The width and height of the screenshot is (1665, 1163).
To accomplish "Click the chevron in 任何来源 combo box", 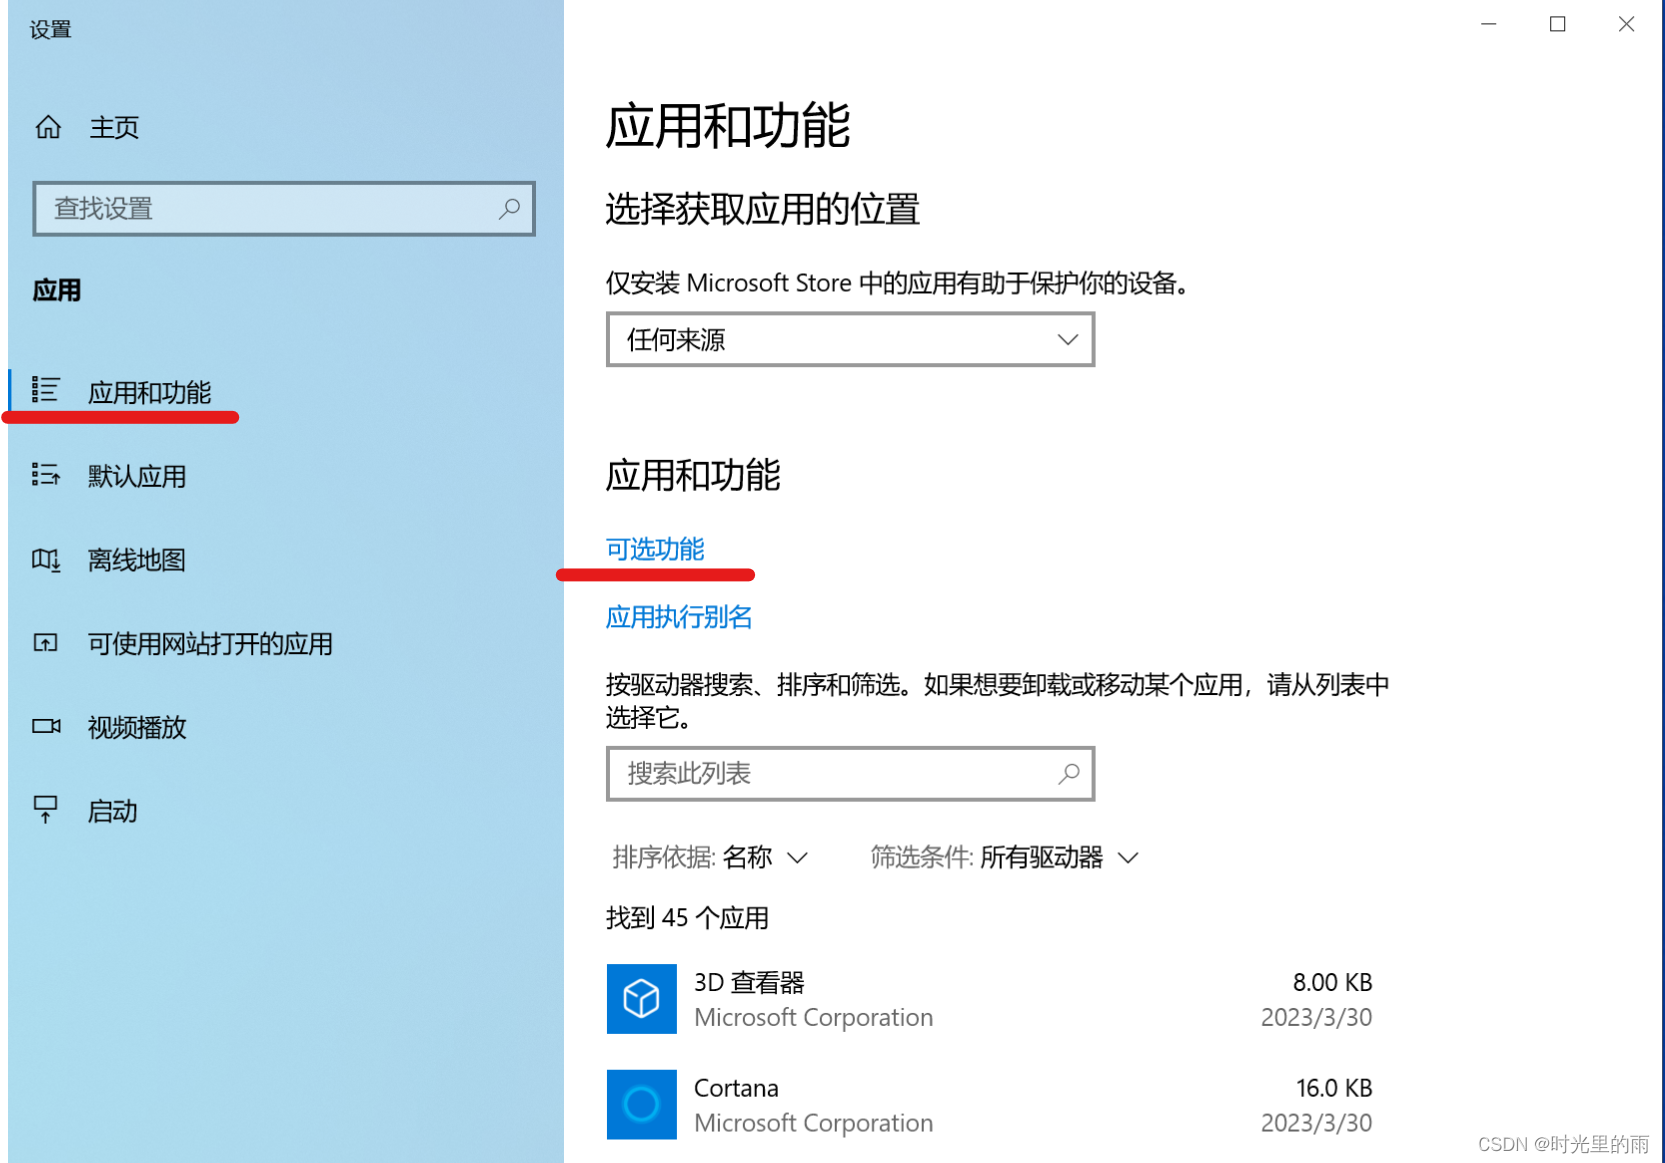I will tap(1067, 340).
